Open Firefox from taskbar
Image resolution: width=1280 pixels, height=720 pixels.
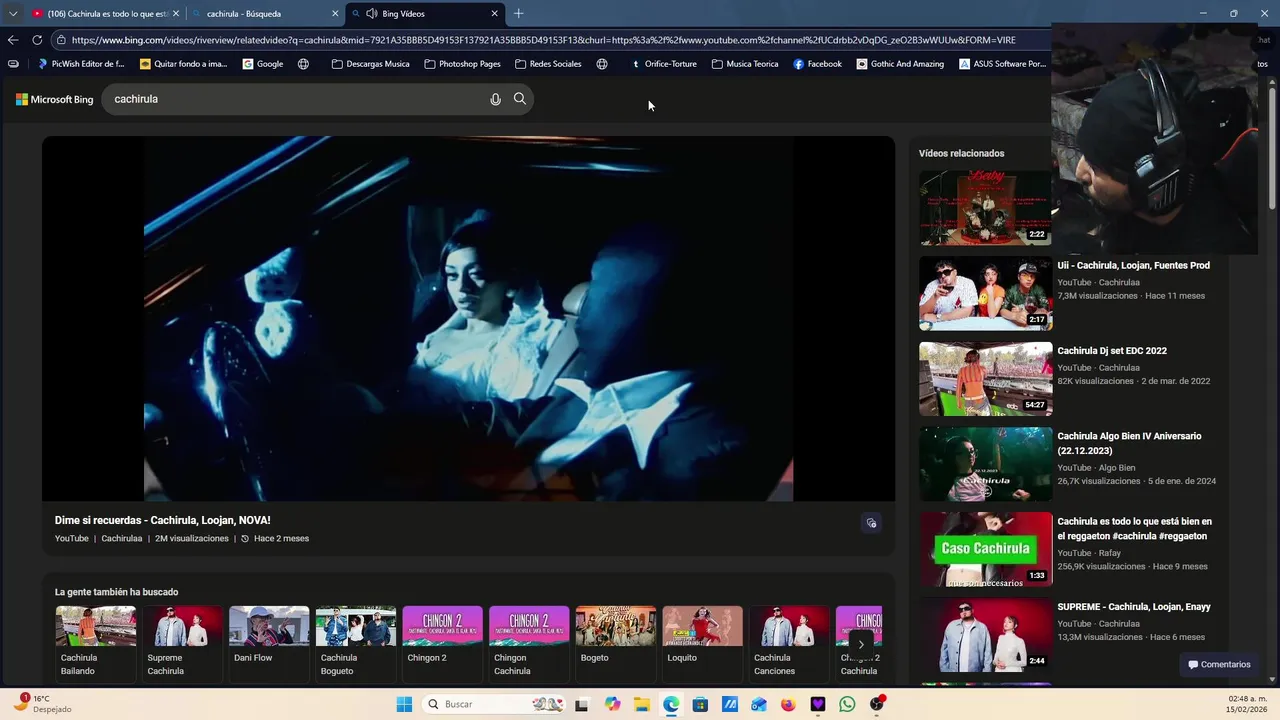point(788,704)
